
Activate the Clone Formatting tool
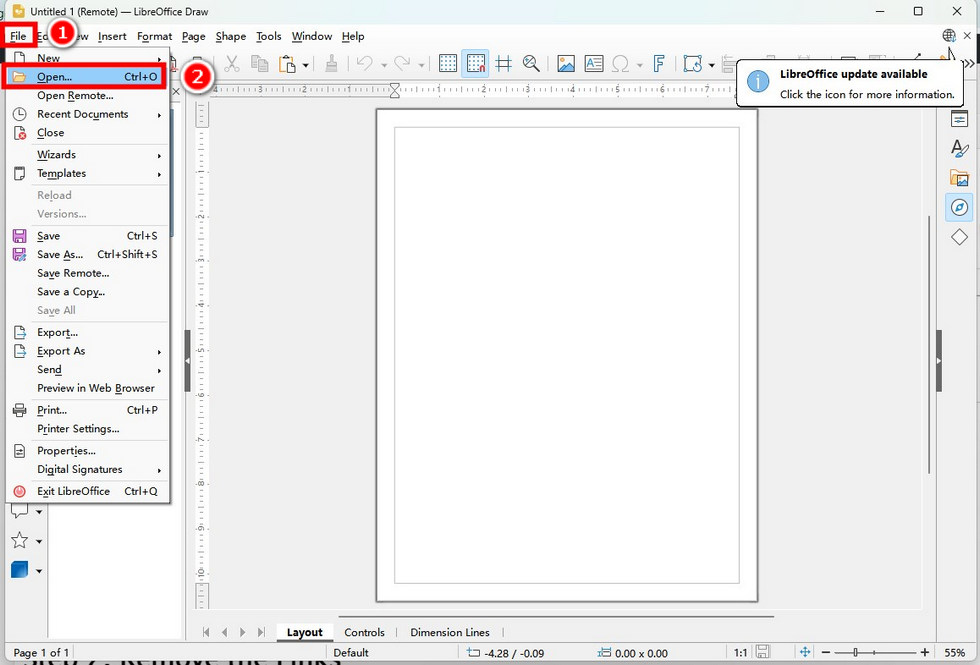click(332, 64)
